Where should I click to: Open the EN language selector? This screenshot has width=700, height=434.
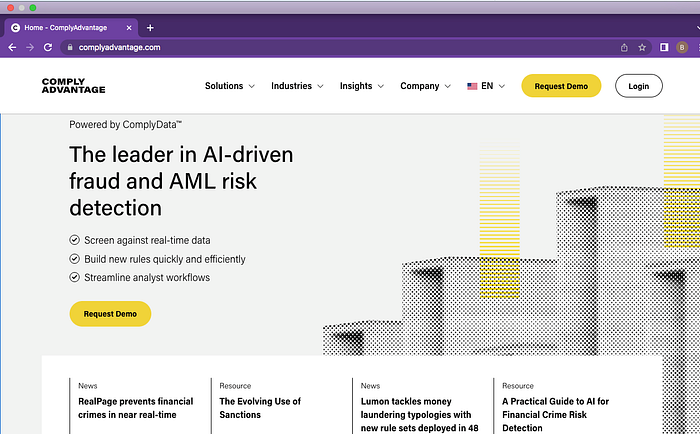(x=486, y=86)
